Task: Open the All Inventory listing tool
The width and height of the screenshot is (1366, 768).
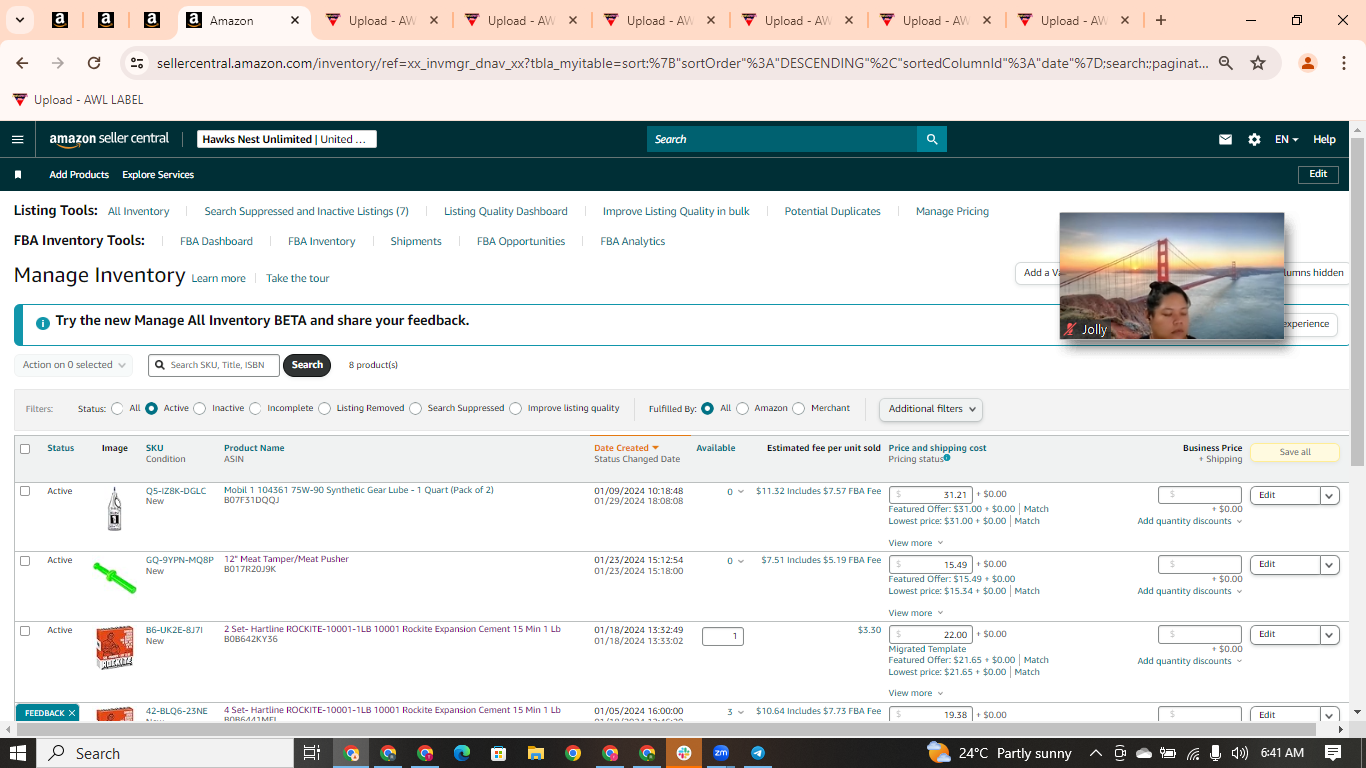Action: point(139,212)
